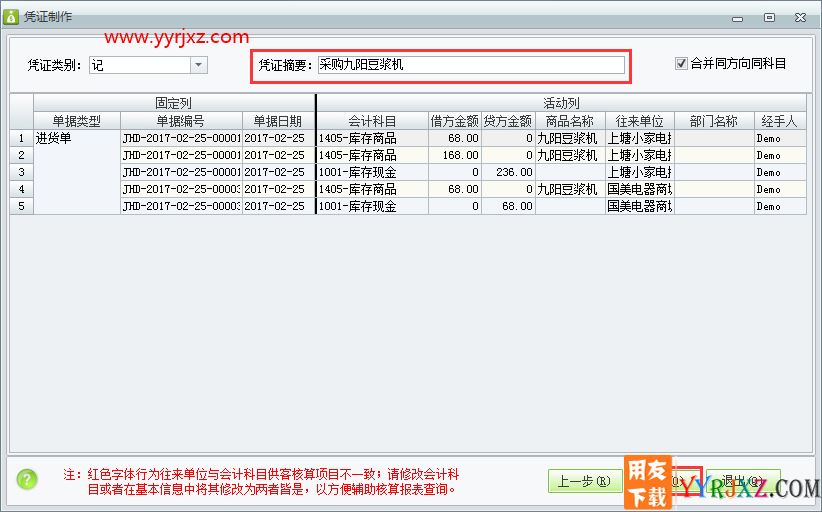Select row 3 header in the grid

[x=21, y=172]
